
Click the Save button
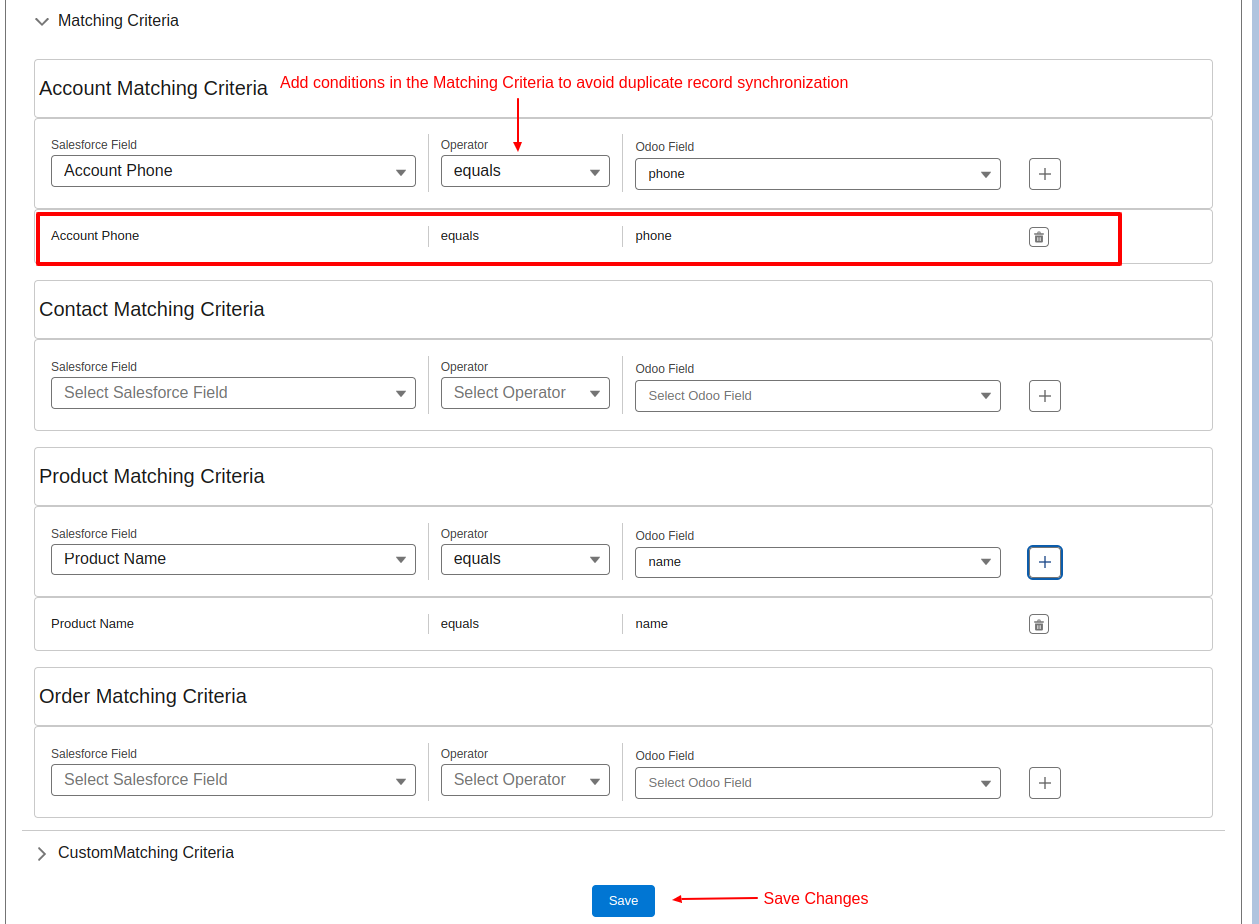pyautogui.click(x=622, y=900)
